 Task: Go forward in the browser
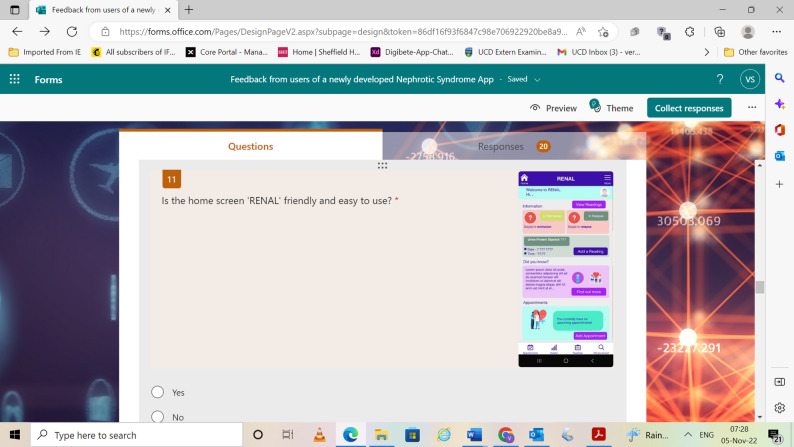coord(45,31)
